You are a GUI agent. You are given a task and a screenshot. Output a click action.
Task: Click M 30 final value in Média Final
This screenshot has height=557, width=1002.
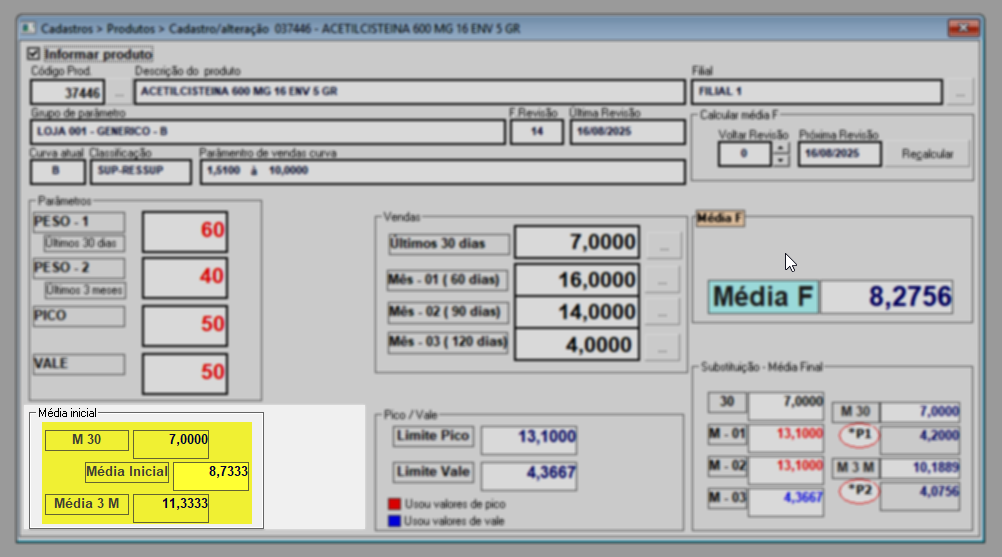click(920, 412)
